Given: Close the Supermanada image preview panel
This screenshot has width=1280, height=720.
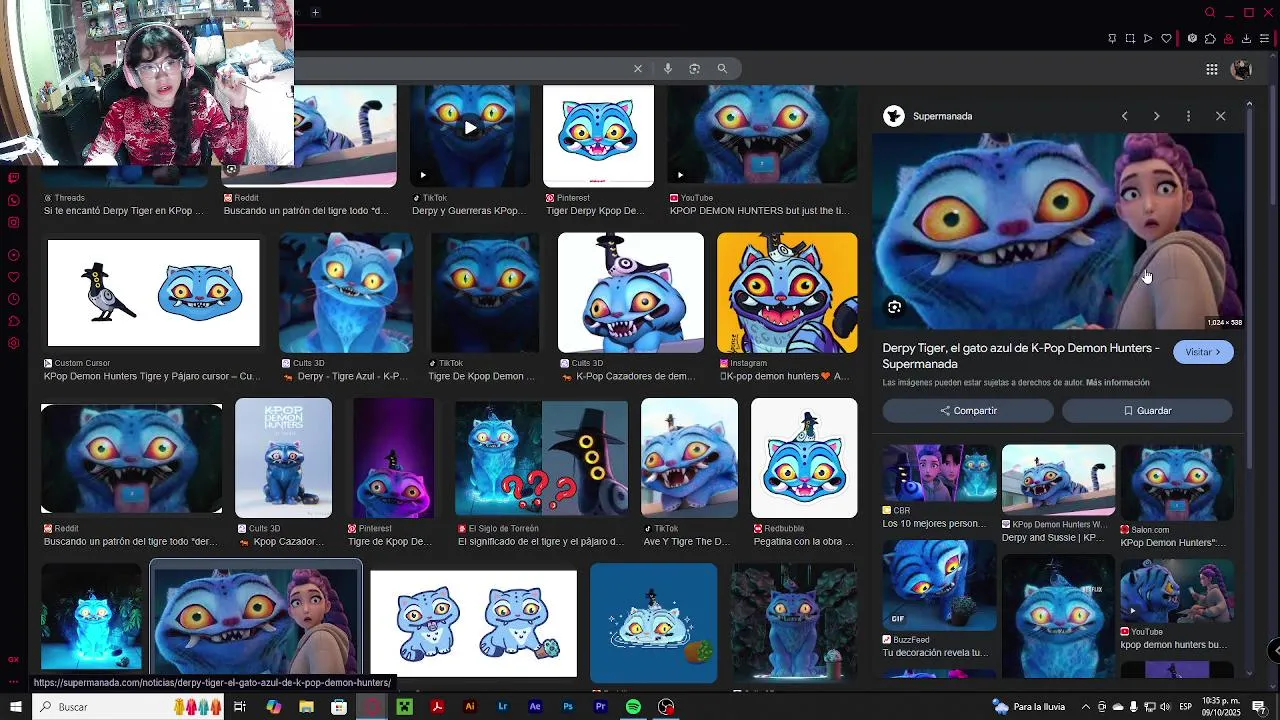Looking at the screenshot, I should point(1220,116).
